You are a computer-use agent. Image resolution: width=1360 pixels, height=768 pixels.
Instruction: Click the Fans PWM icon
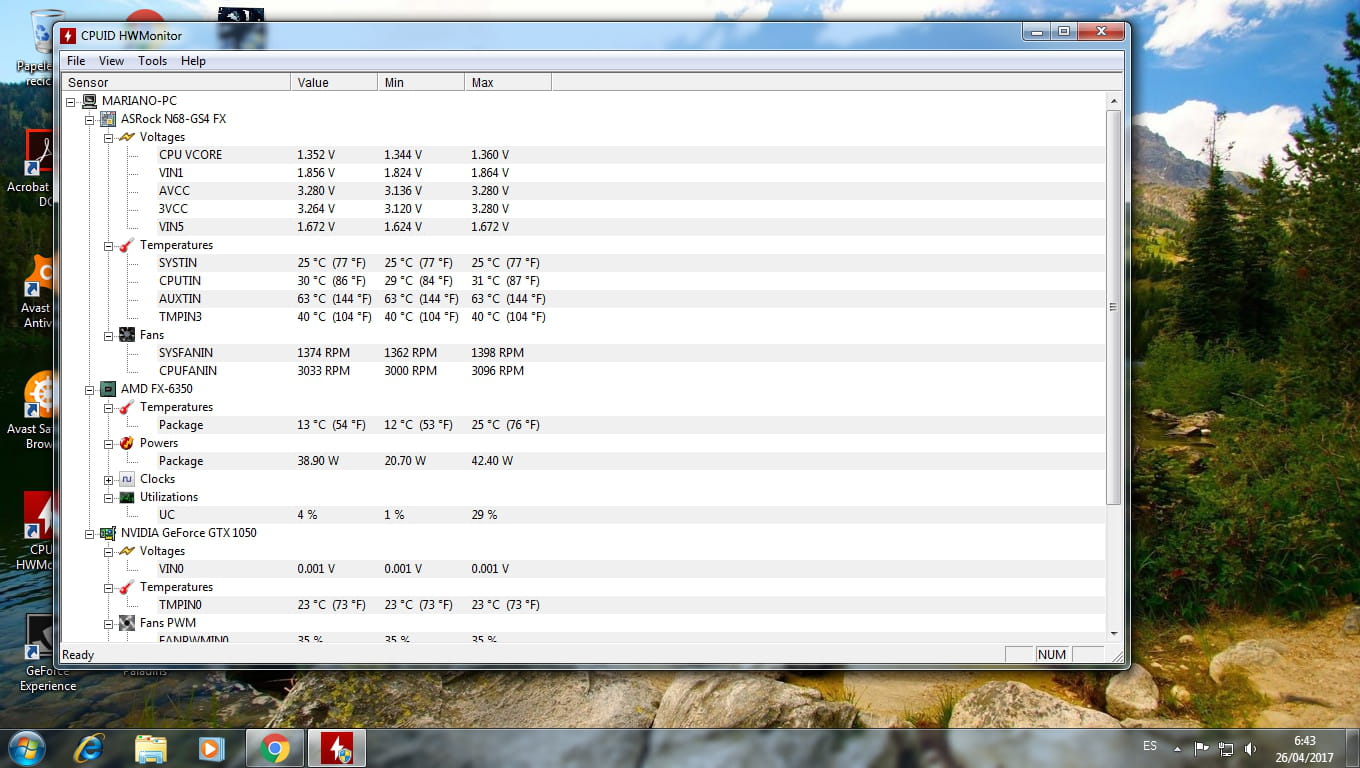[x=127, y=623]
